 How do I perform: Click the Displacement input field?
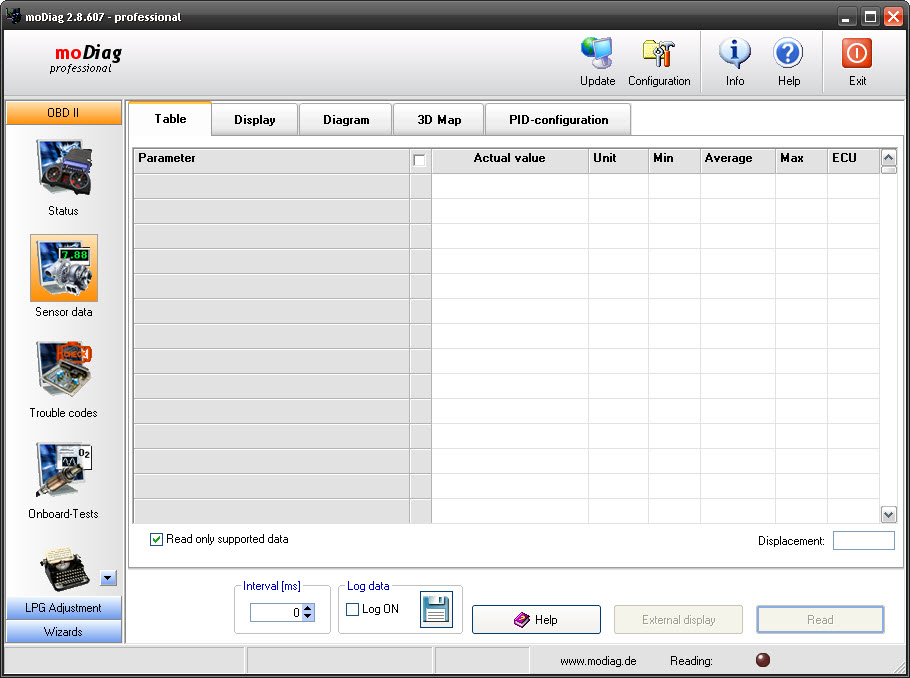(x=863, y=541)
